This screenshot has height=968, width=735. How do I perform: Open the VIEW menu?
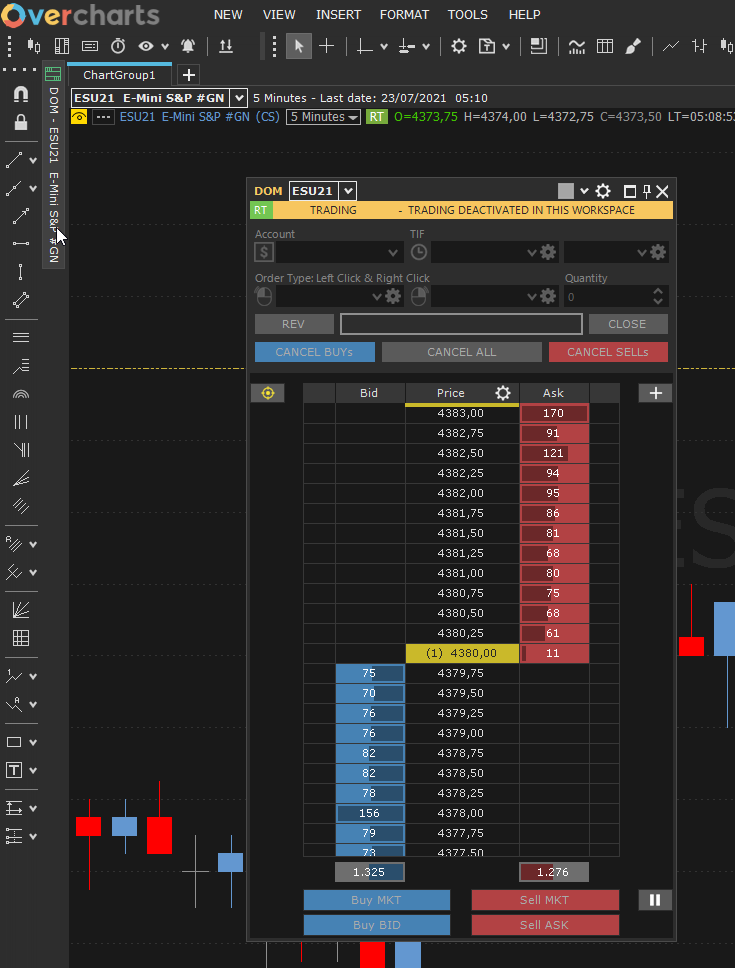click(279, 14)
